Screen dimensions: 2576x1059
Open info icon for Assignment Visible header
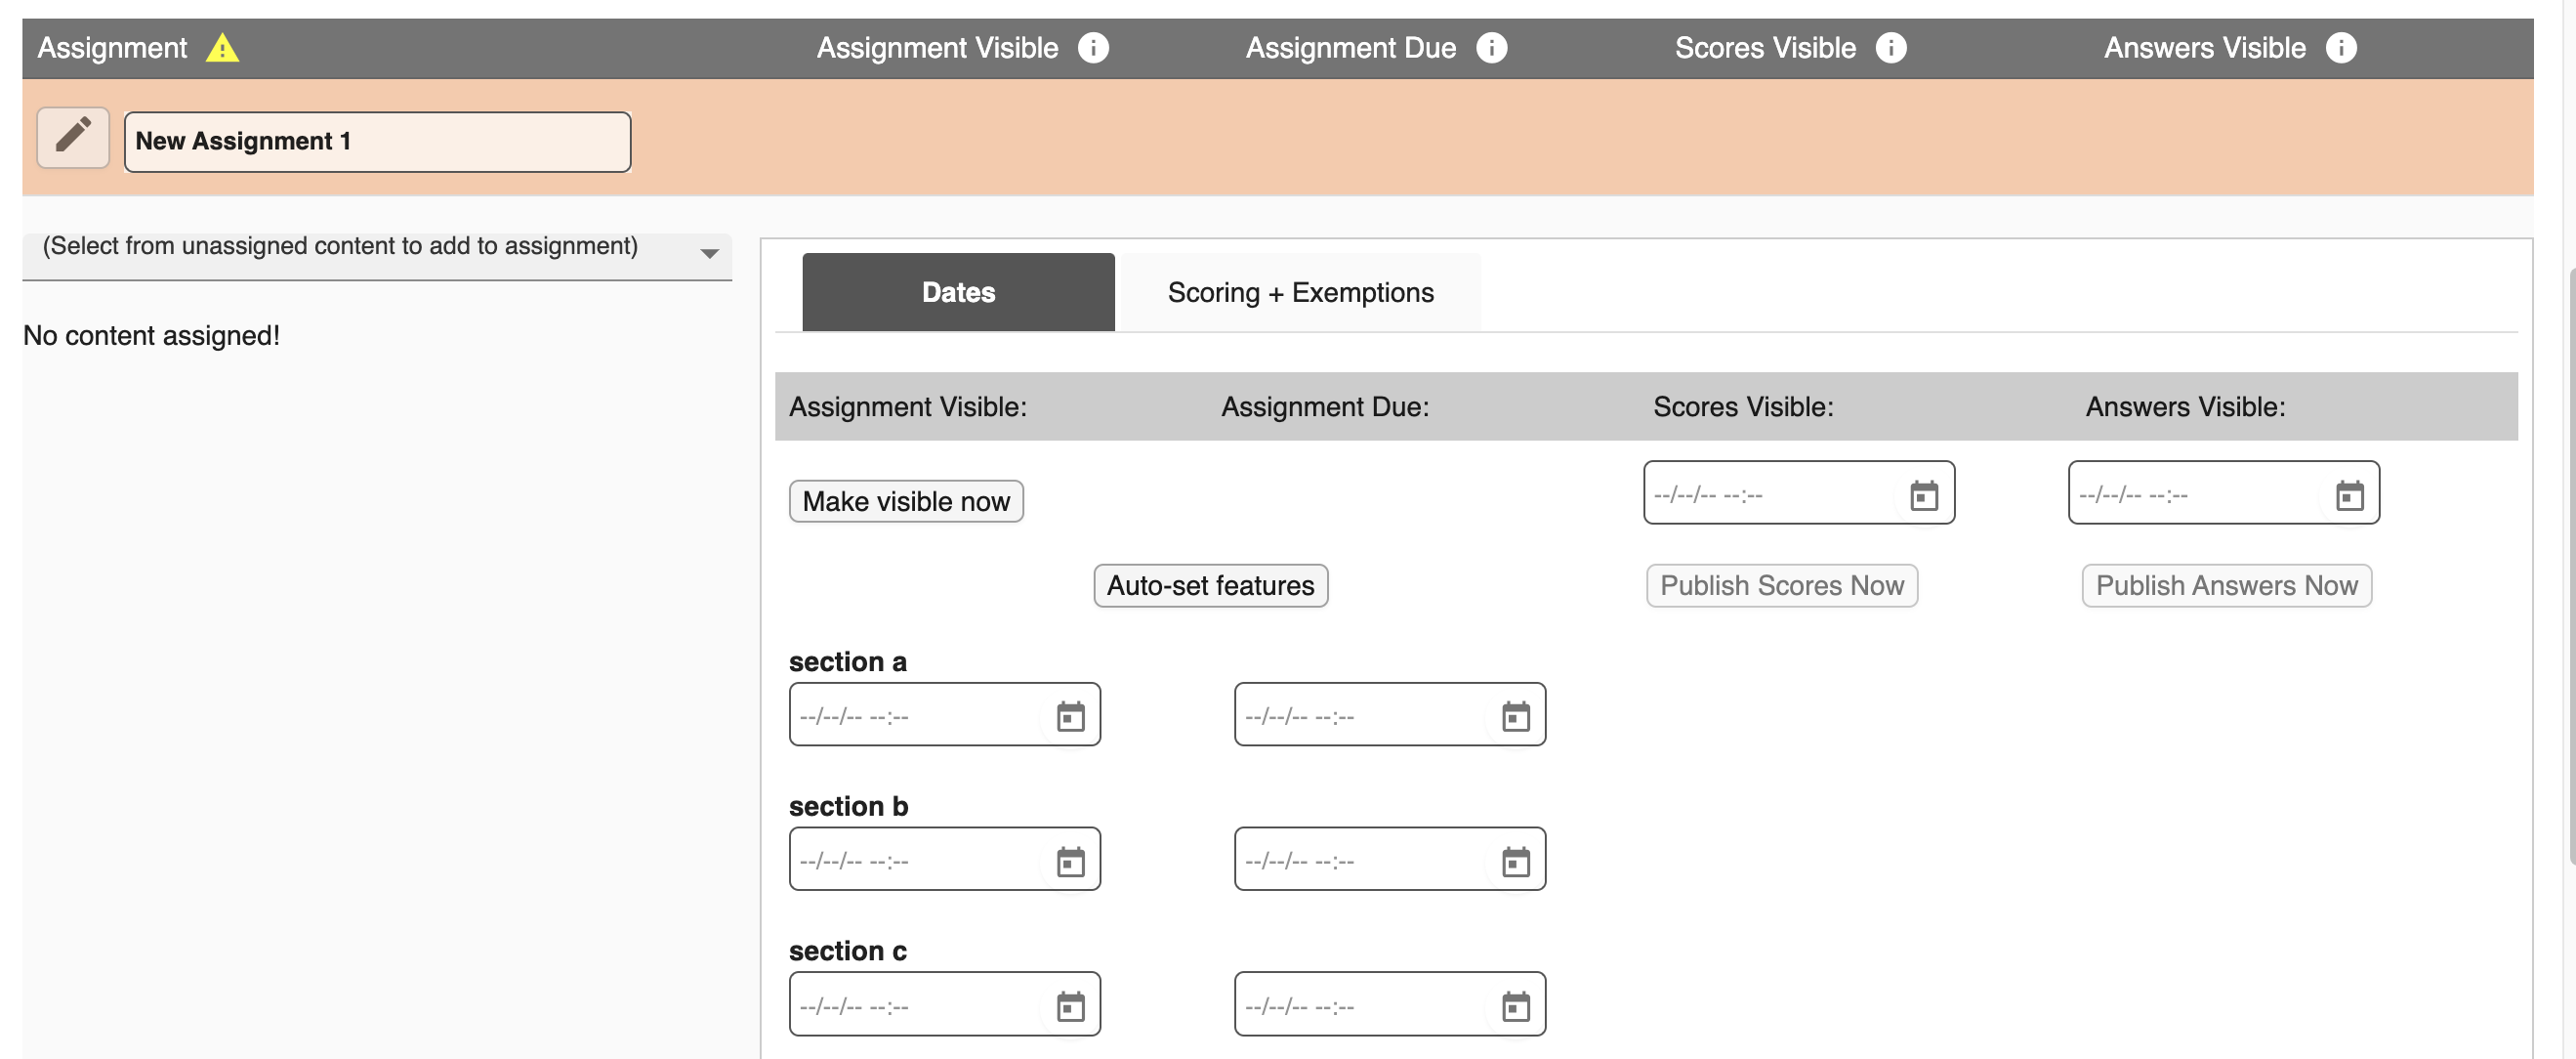coord(1093,48)
